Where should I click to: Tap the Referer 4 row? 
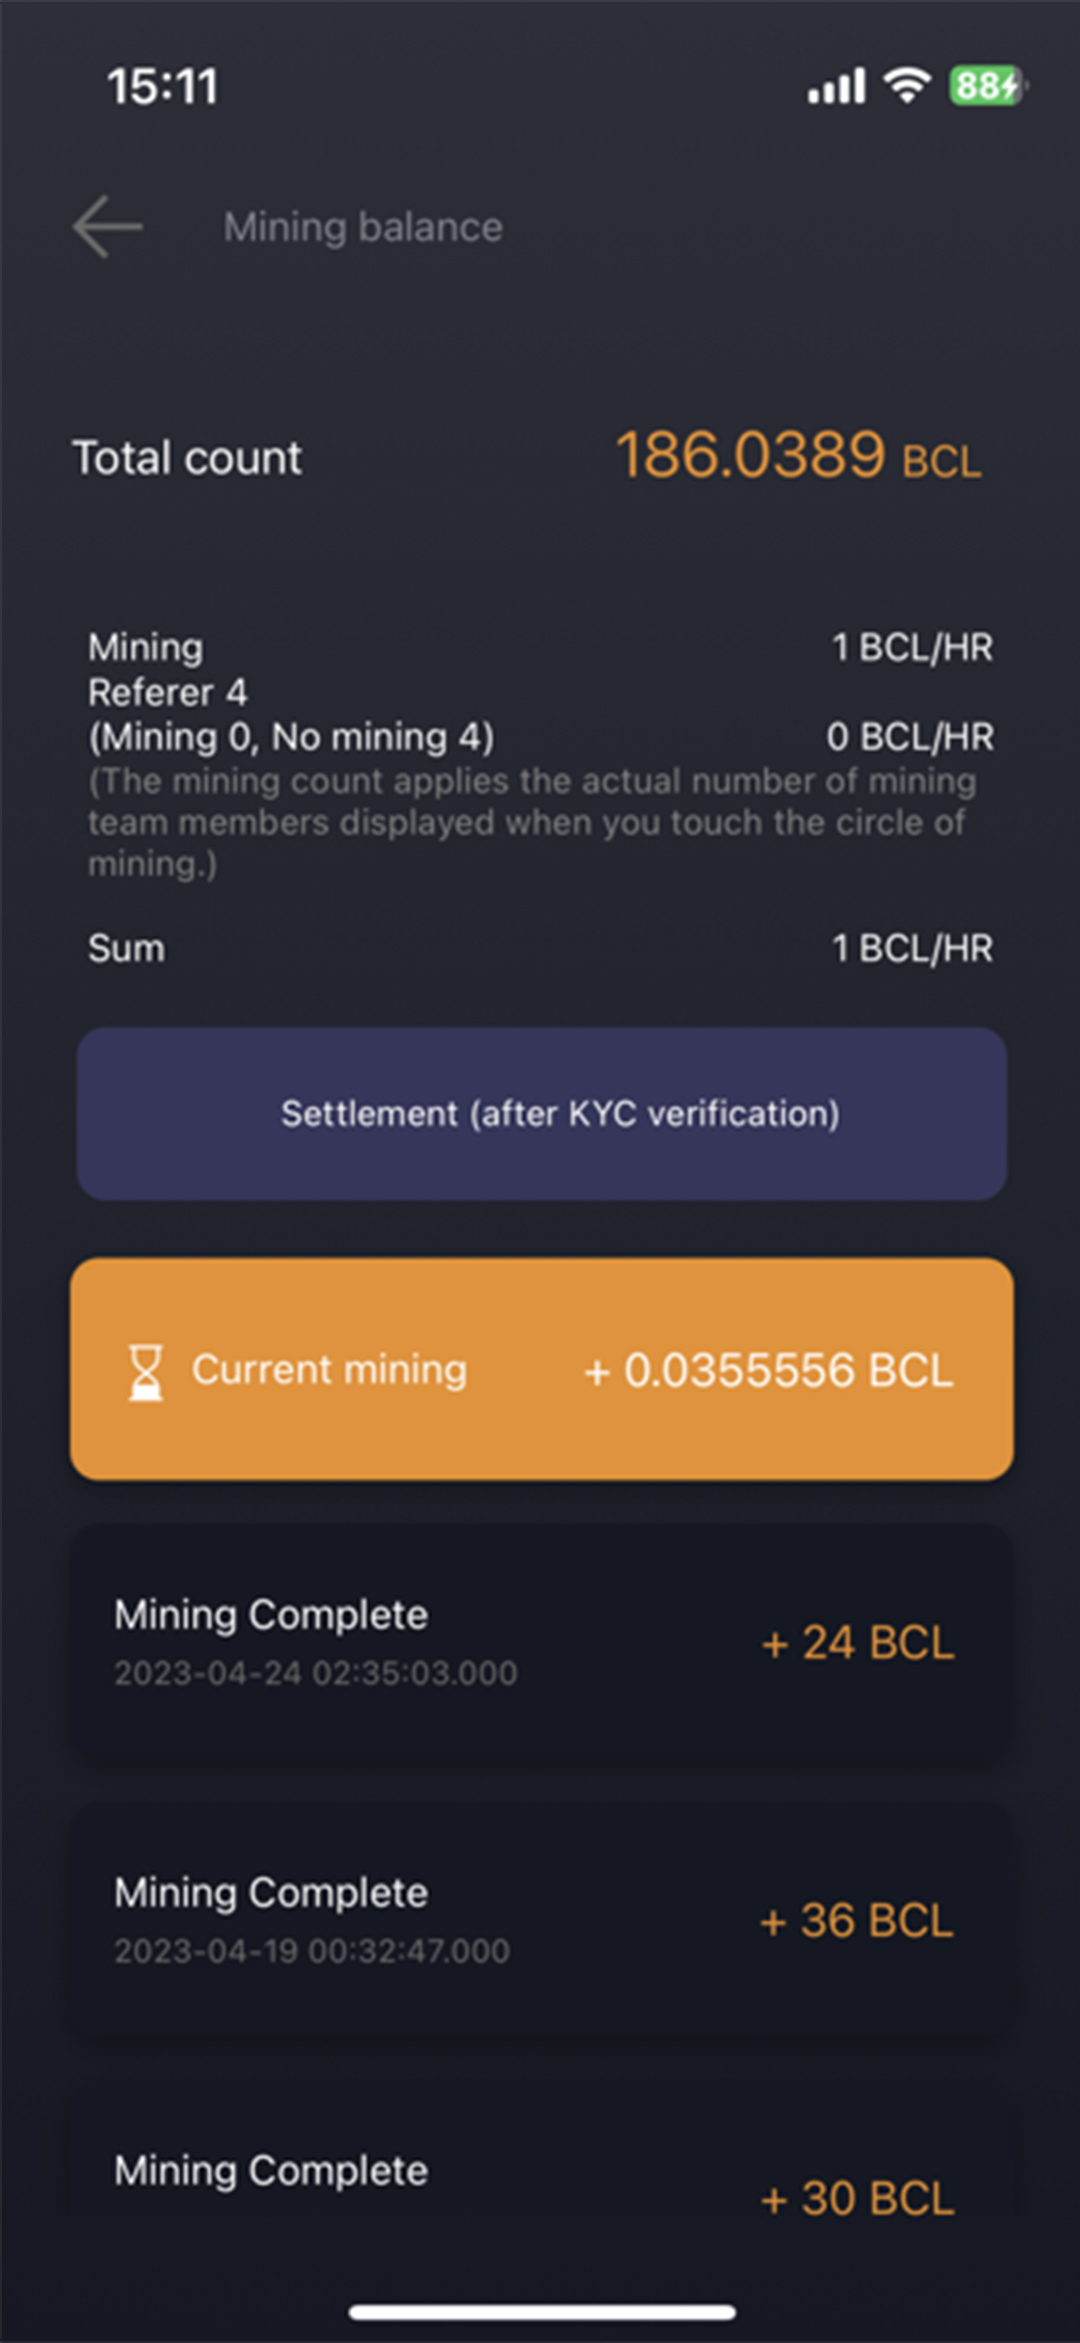point(168,692)
